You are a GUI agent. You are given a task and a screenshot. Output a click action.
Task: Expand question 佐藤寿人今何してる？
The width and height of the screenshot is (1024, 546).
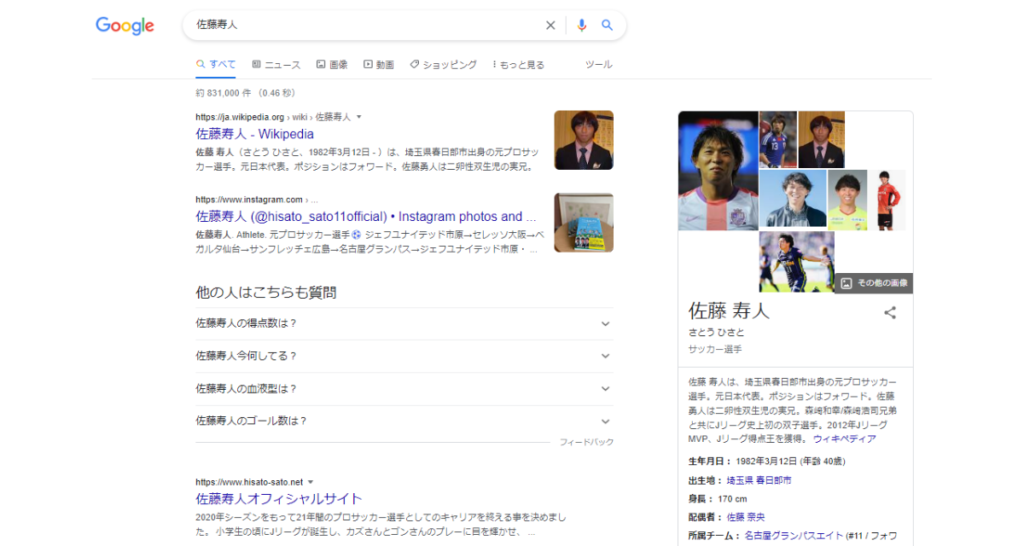point(404,356)
